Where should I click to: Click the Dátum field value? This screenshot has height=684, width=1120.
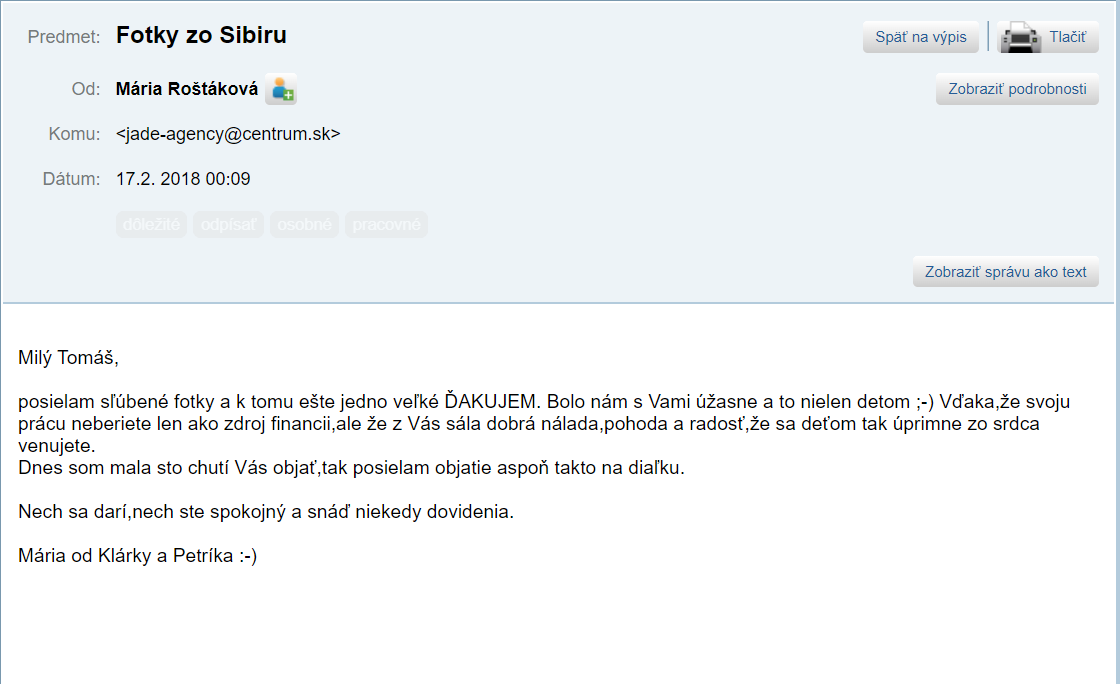[184, 179]
